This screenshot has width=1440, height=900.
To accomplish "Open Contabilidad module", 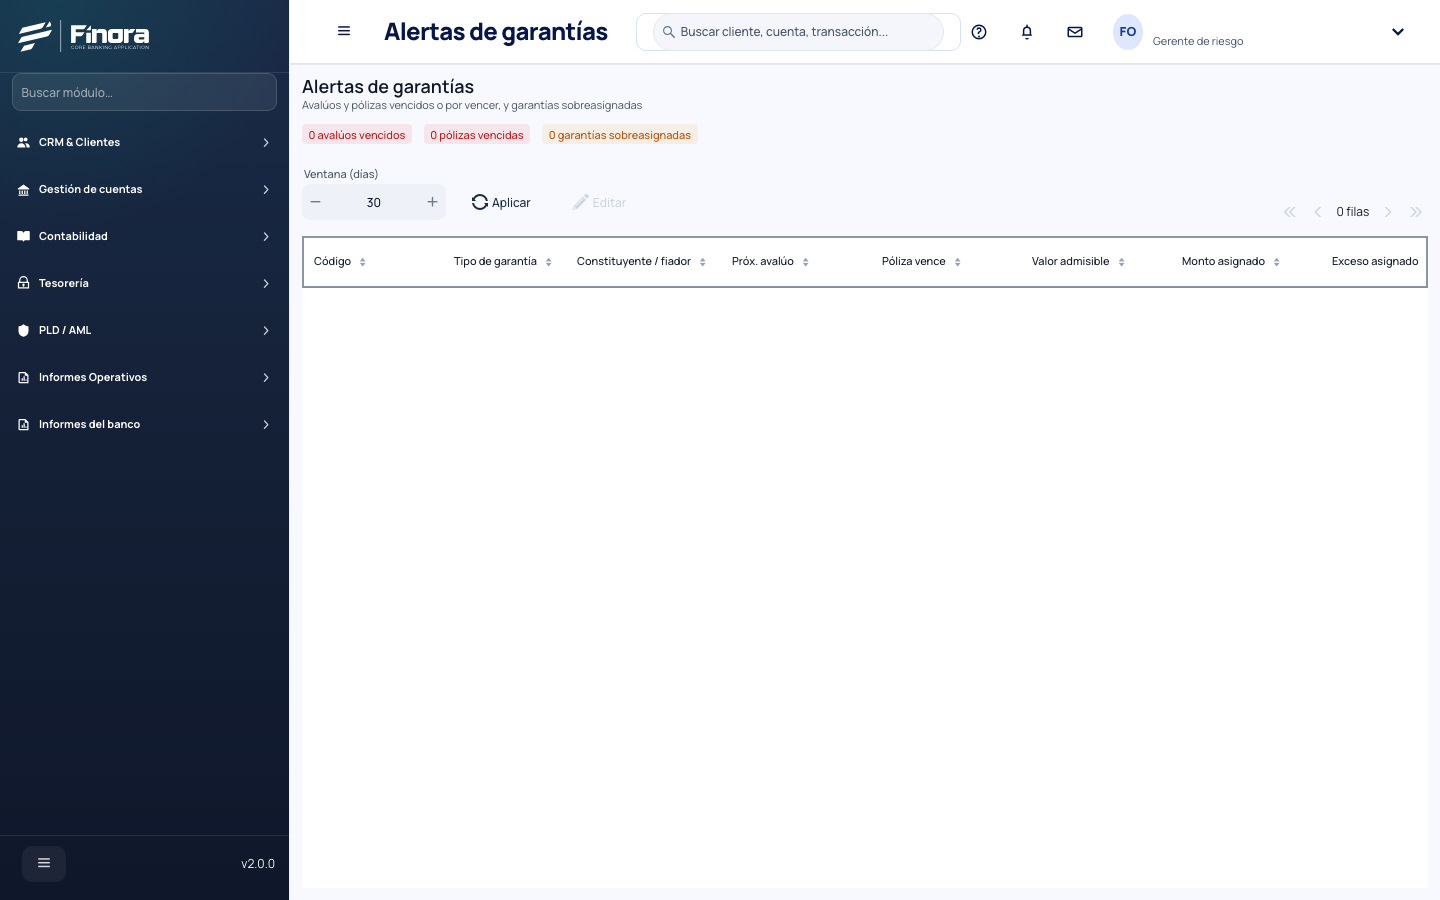I will coord(144,236).
